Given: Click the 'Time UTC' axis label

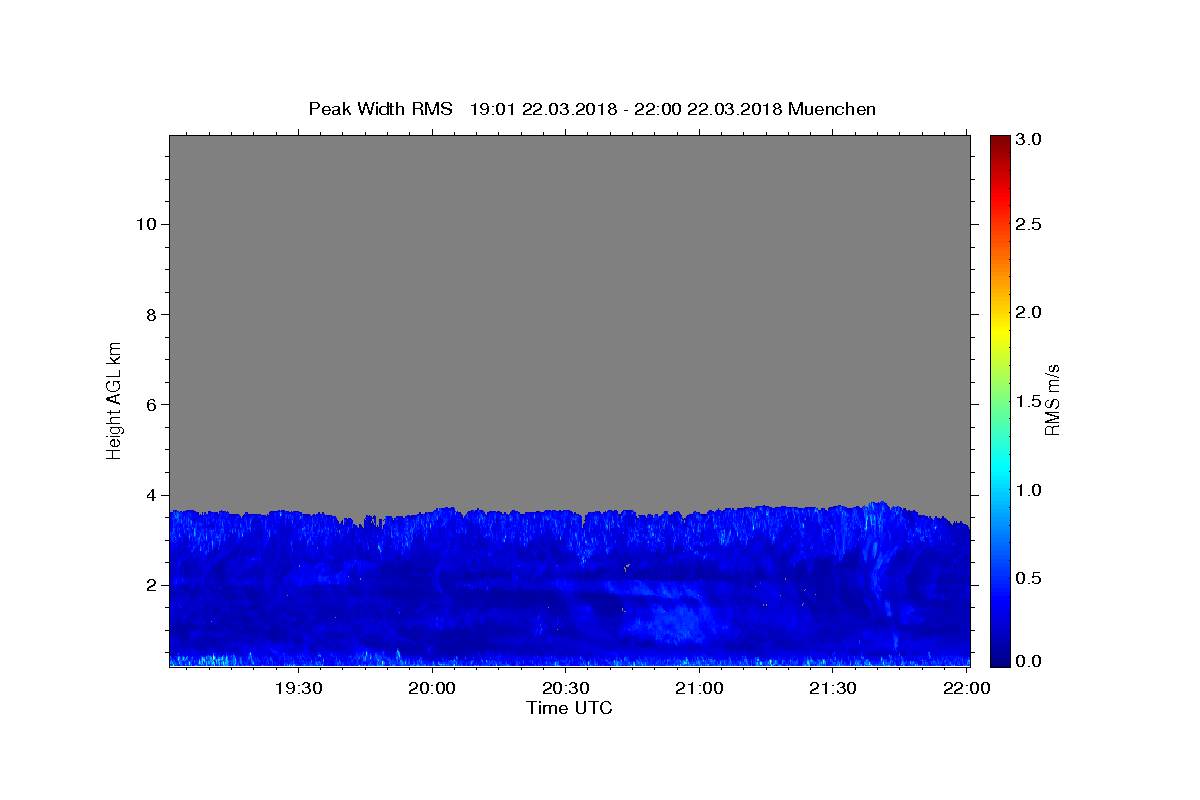Looking at the screenshot, I should click(569, 708).
